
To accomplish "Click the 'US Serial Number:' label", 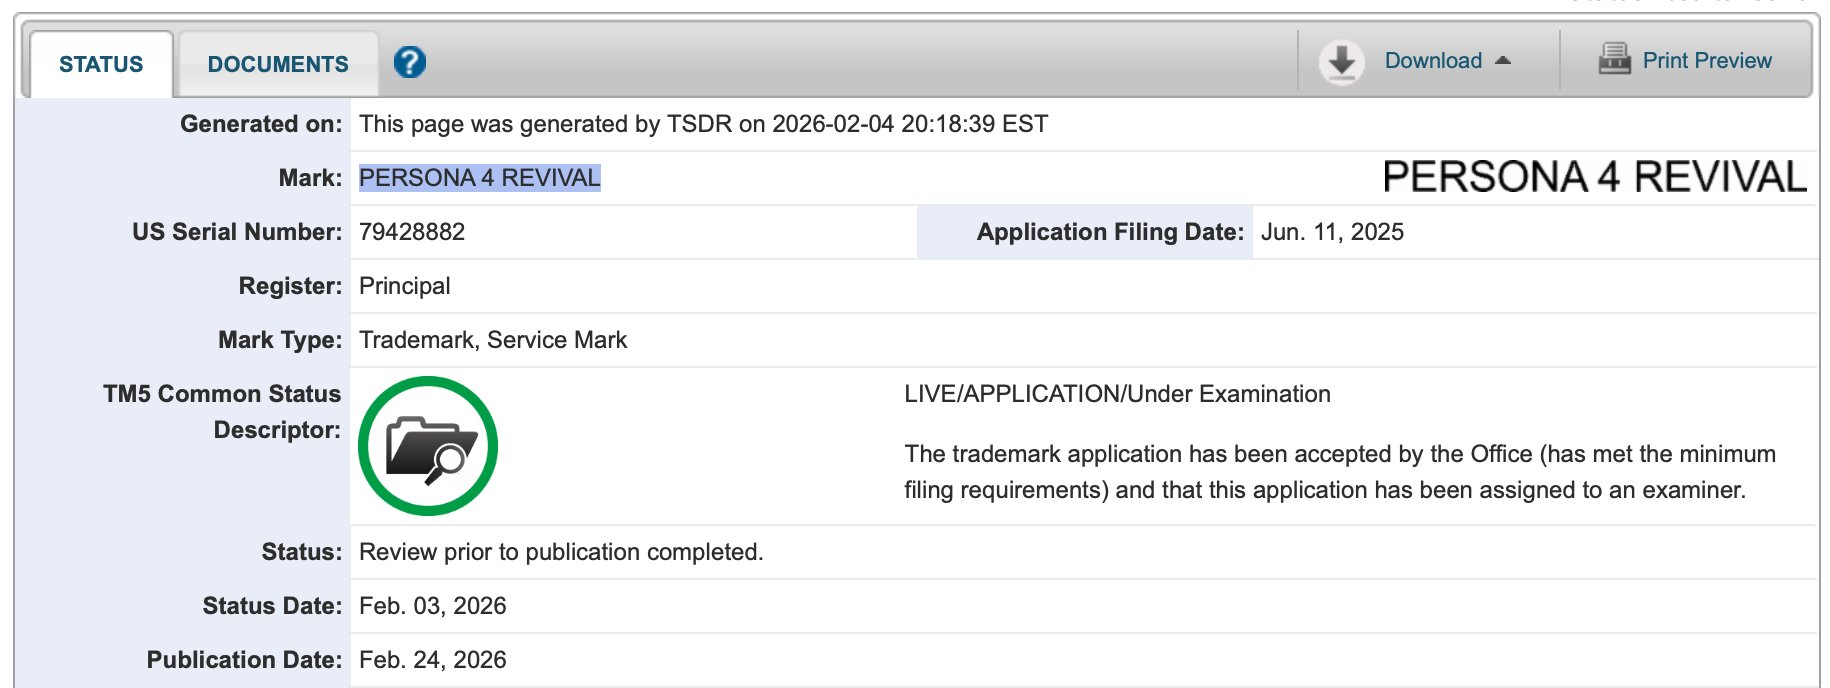I will [237, 232].
